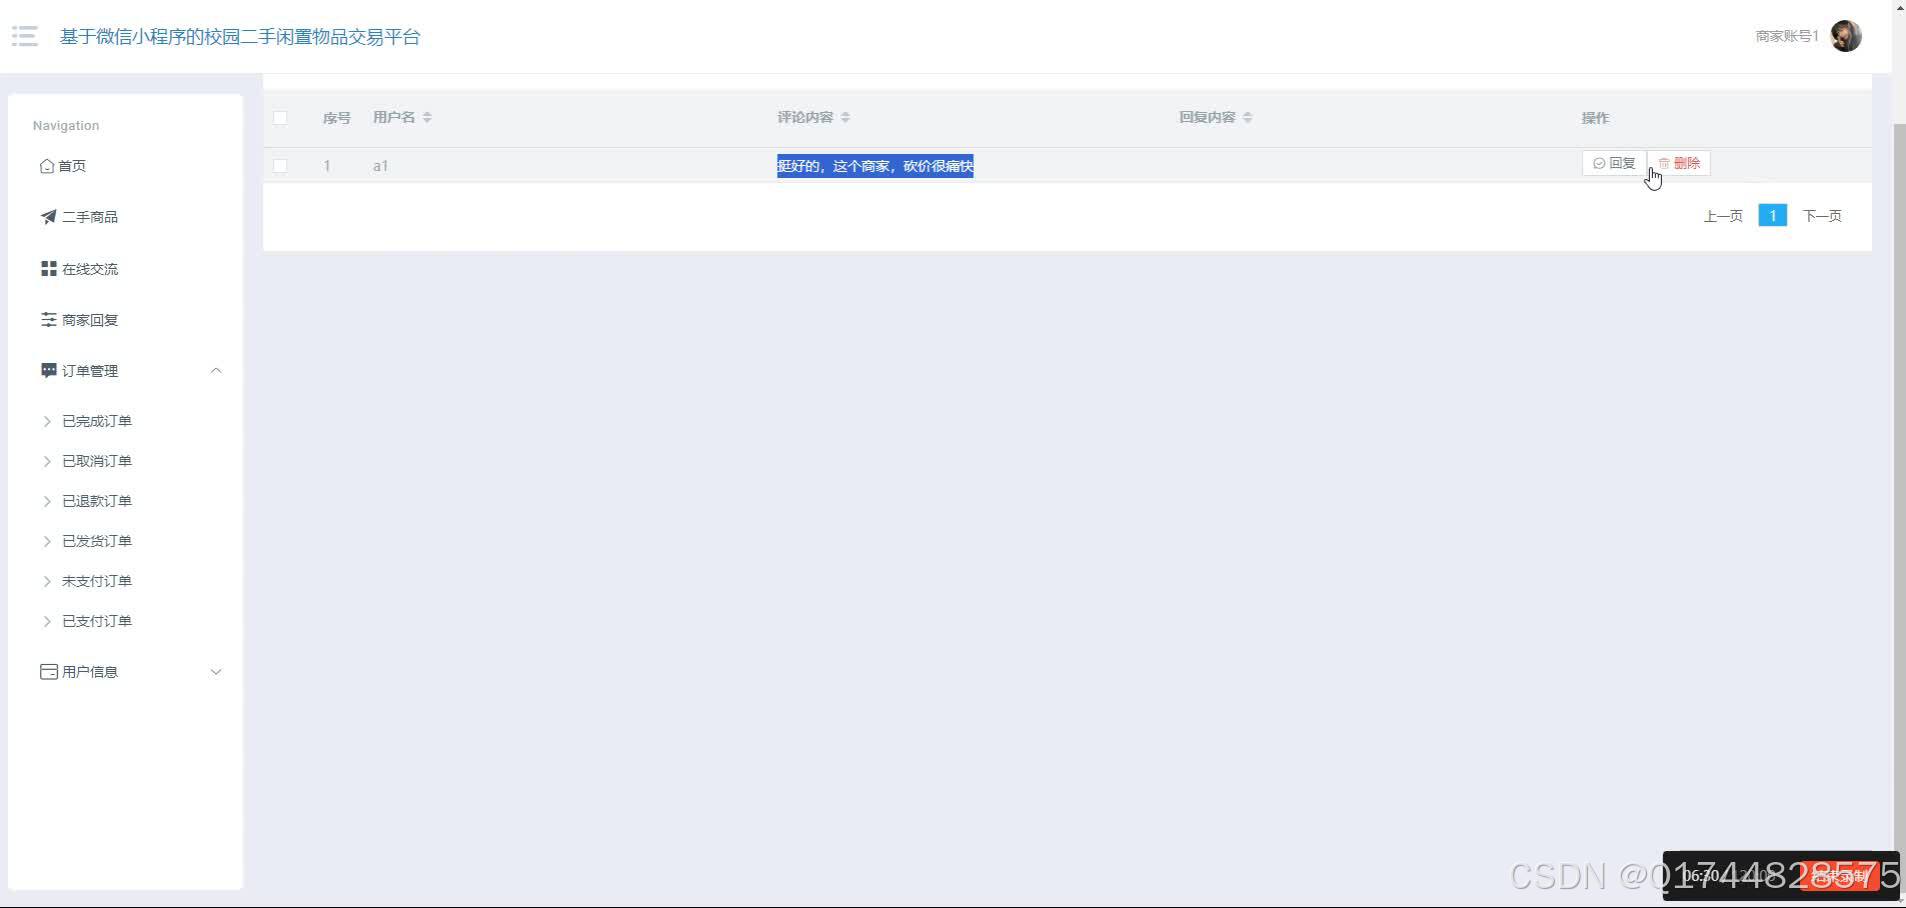Go to 二手商品 menu item
Image resolution: width=1906 pixels, height=908 pixels.
coord(90,217)
